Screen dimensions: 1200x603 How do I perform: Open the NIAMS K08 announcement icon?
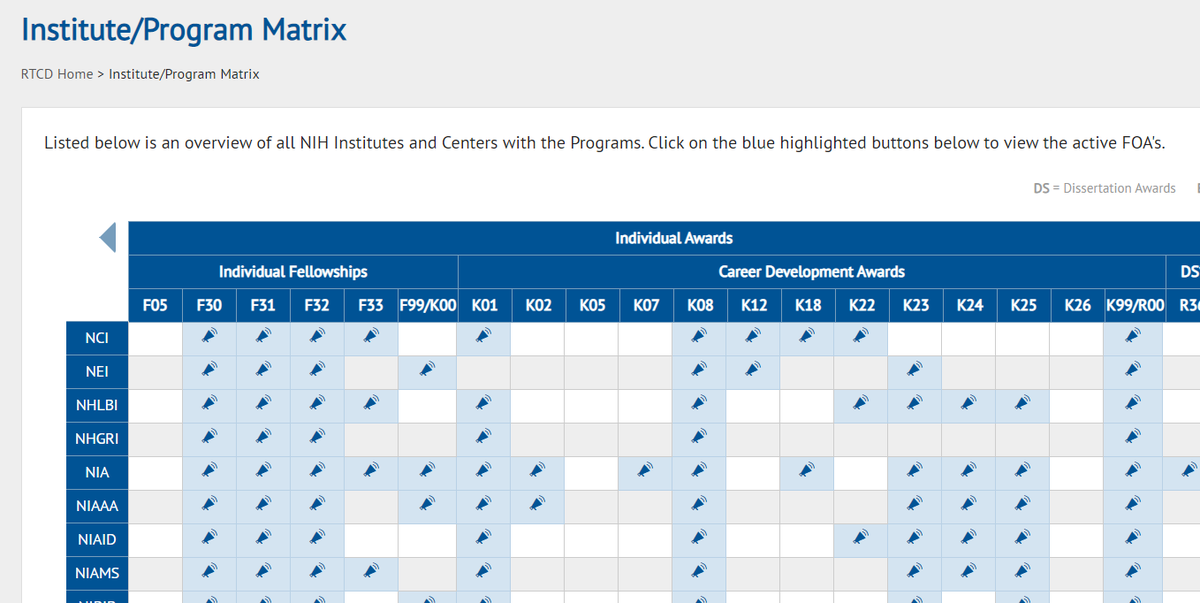pyautogui.click(x=698, y=573)
